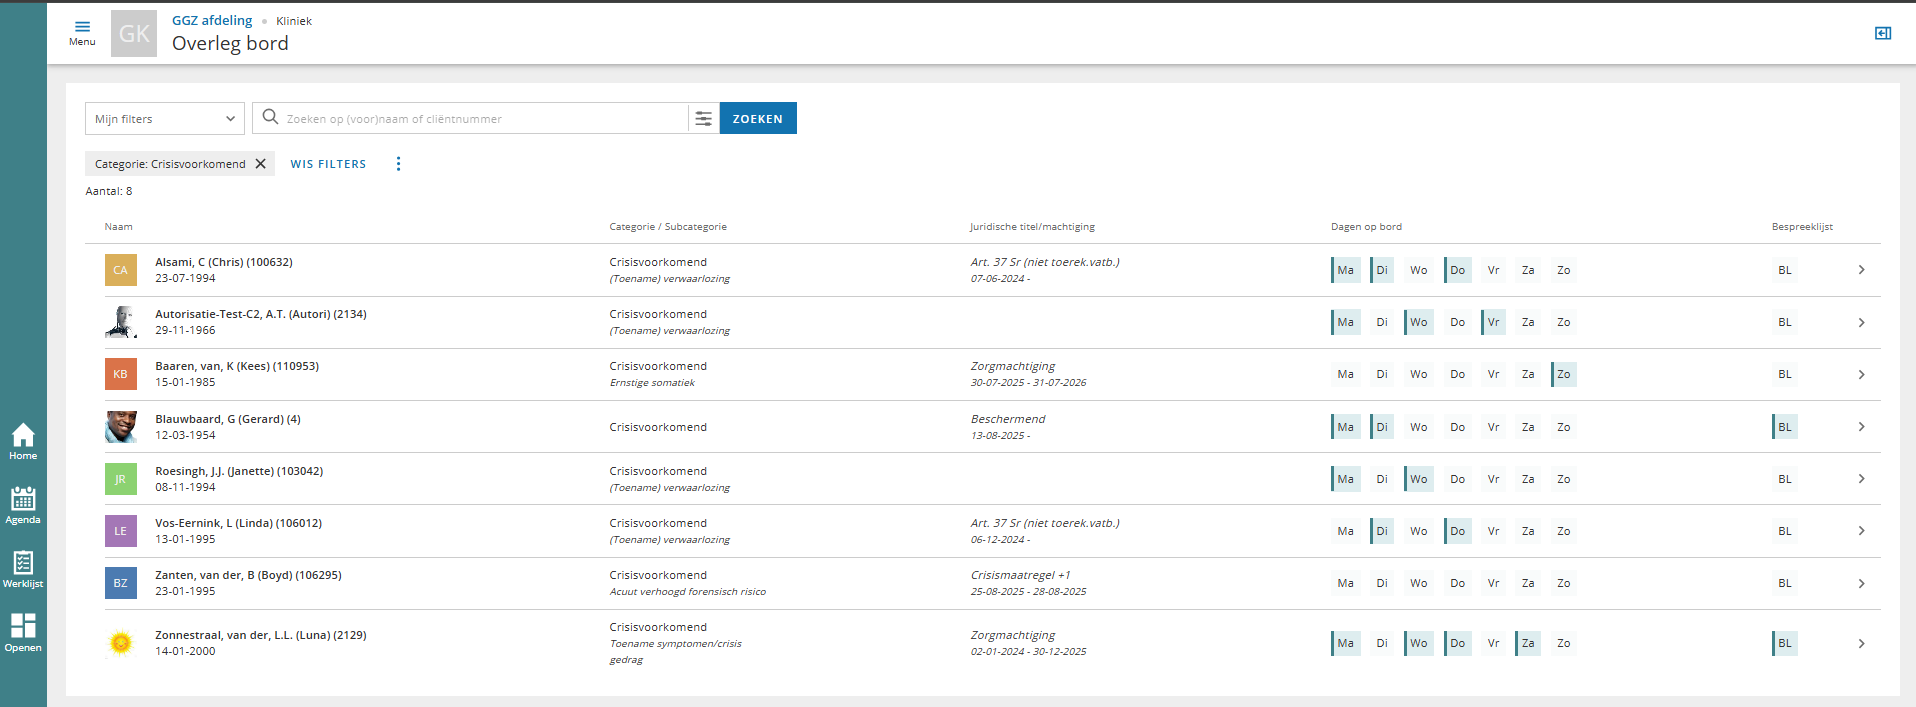The width and height of the screenshot is (1916, 707).
Task: Expand row chevron for Roesingh, J.J.
Action: (1861, 479)
